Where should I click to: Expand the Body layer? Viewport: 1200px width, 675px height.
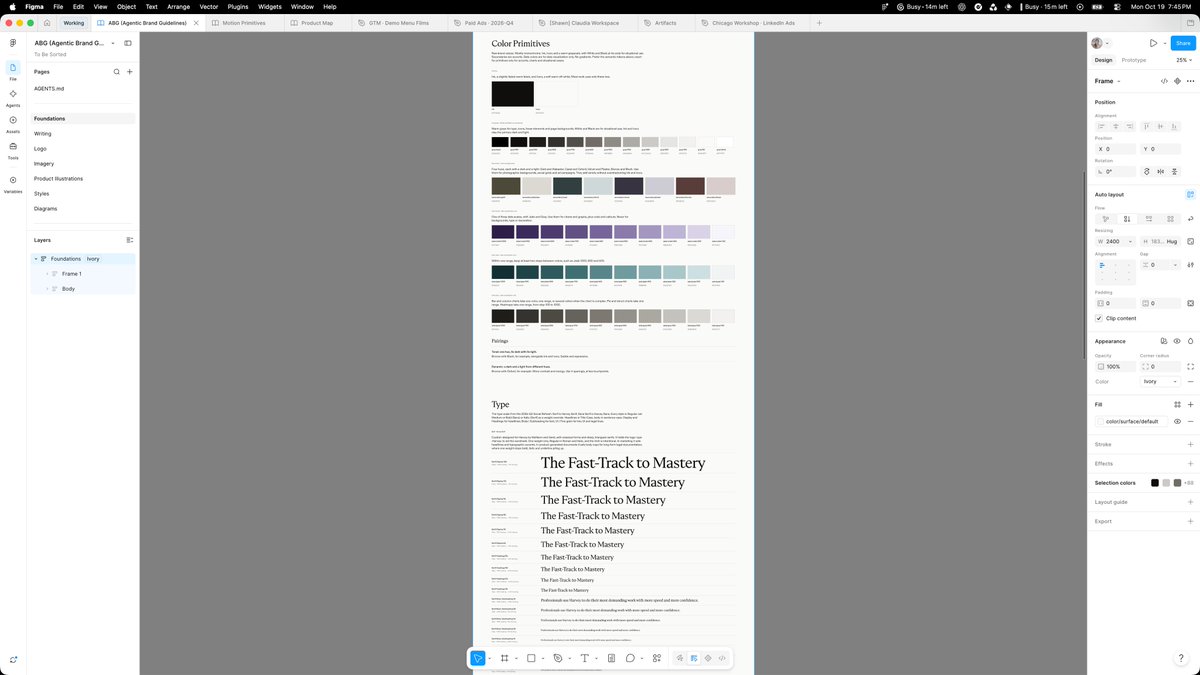click(47, 289)
